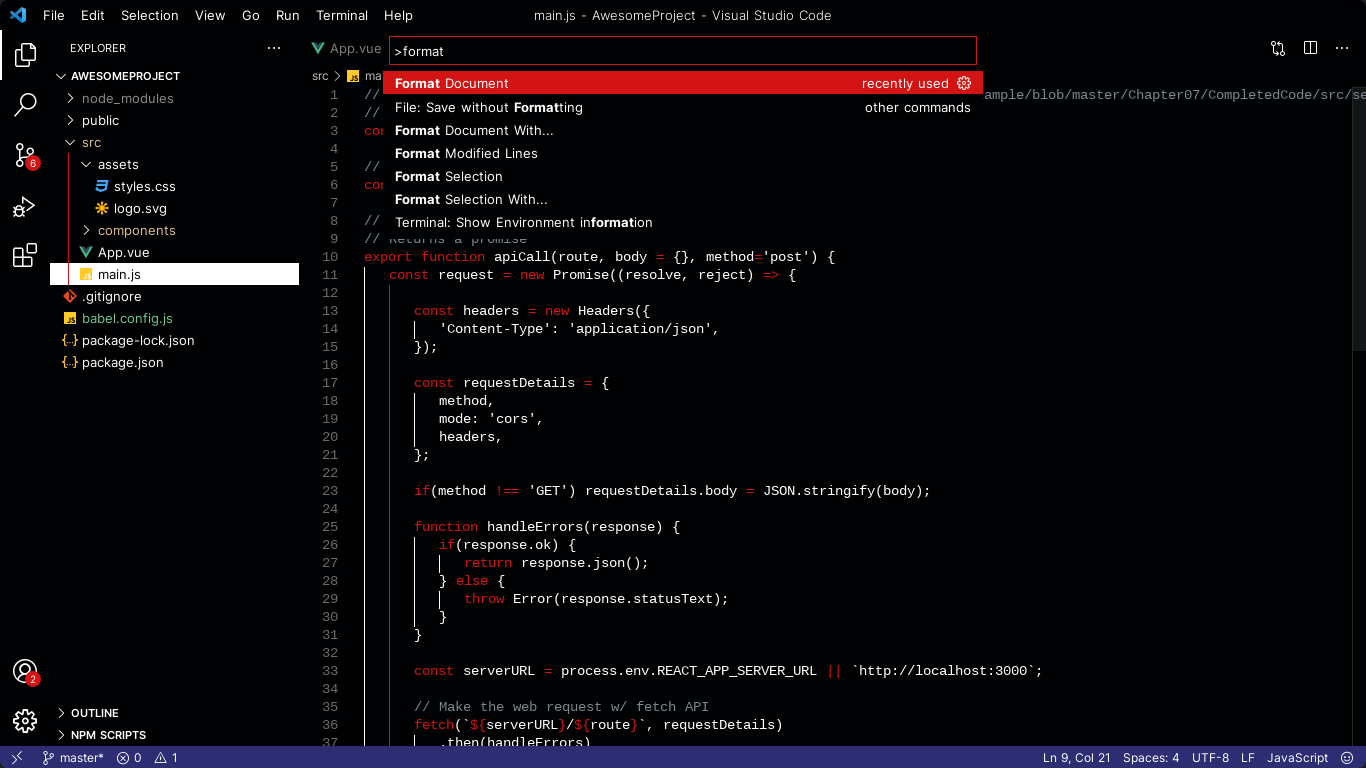Collapse the assets folder

point(175,164)
